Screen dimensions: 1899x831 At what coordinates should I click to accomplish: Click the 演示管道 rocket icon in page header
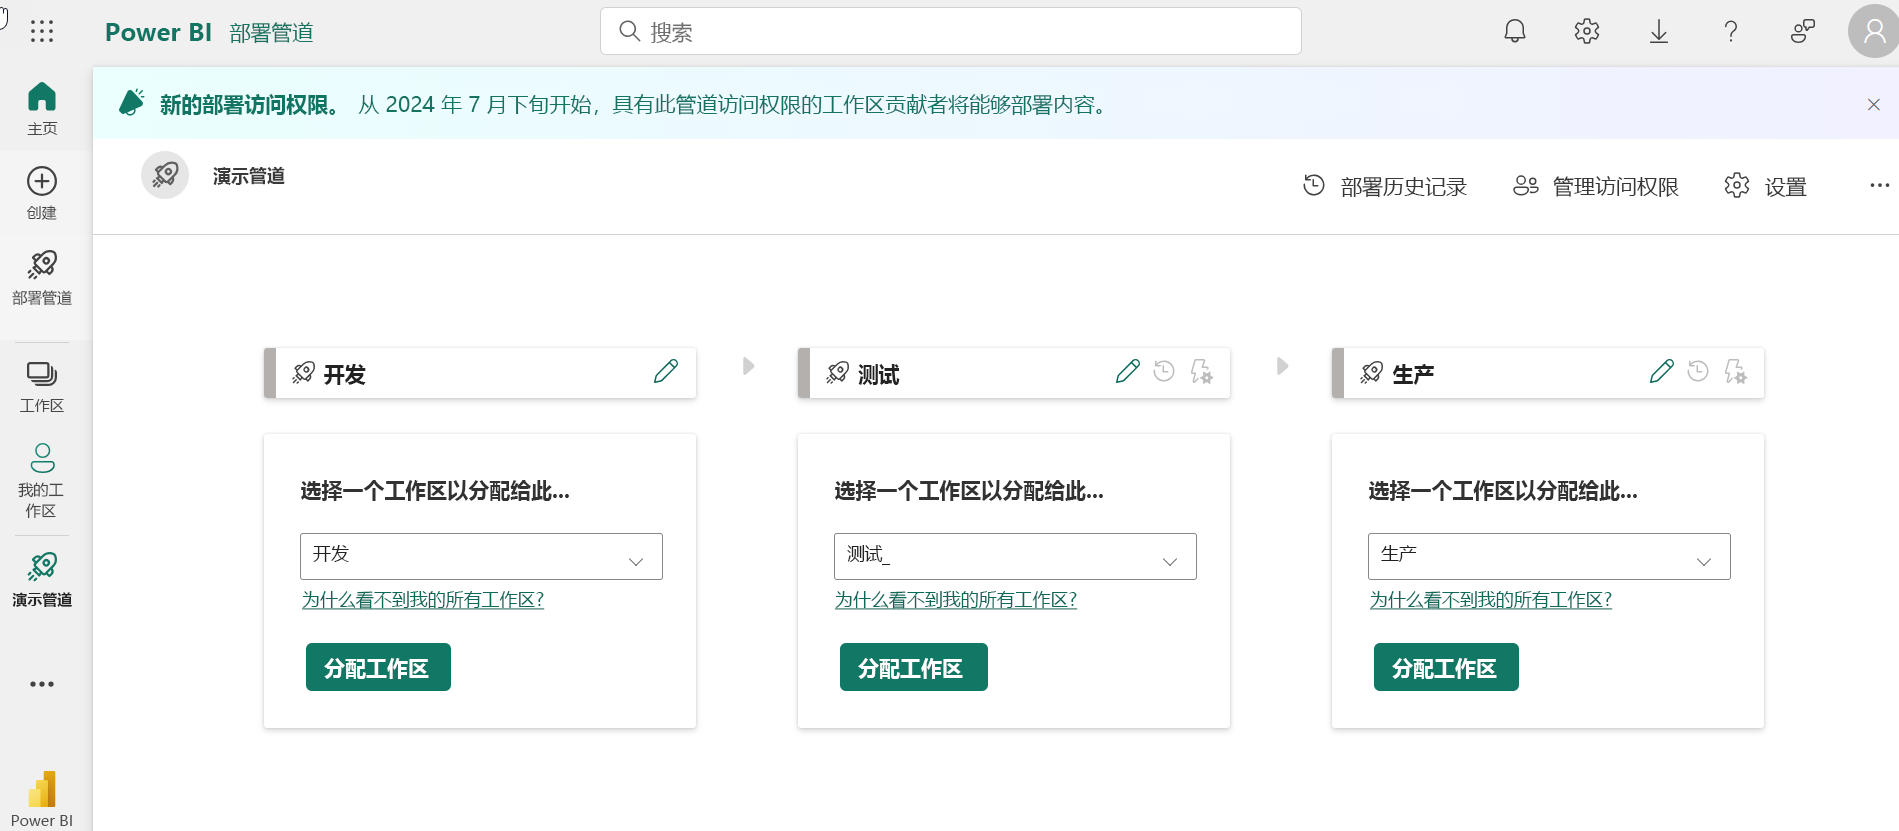click(165, 175)
